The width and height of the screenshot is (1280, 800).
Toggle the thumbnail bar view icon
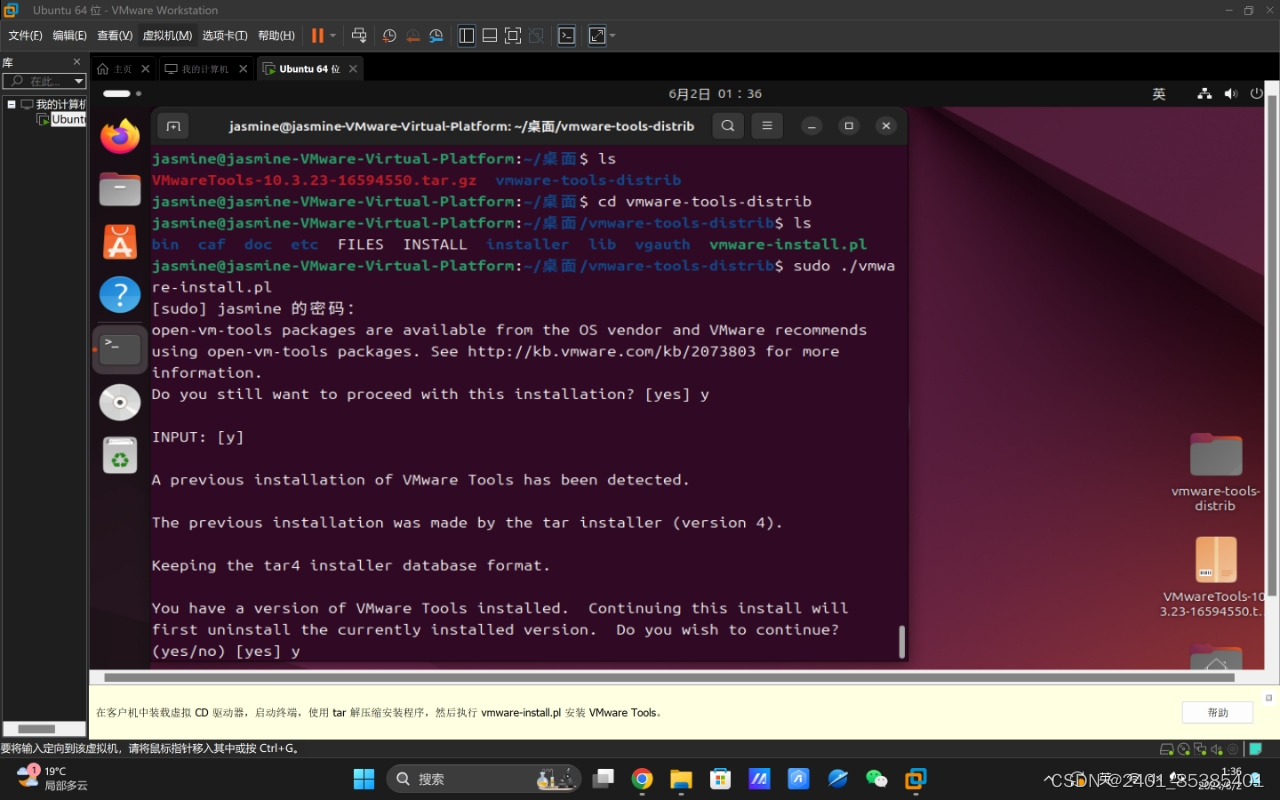click(489, 35)
